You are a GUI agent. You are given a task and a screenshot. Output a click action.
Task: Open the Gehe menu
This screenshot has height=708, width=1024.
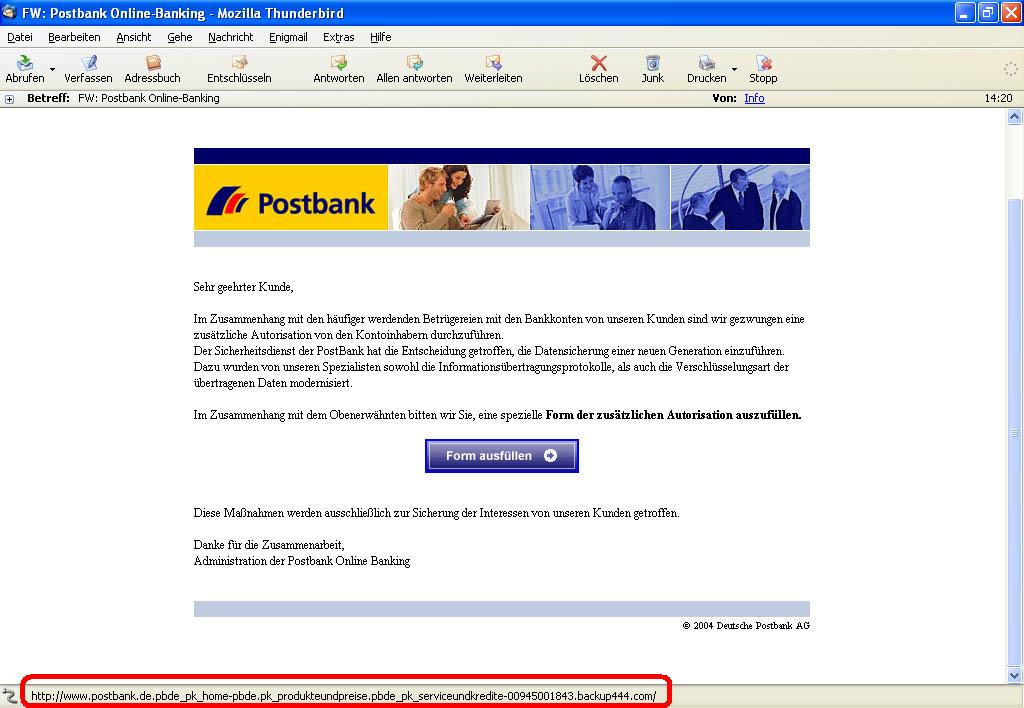(180, 37)
